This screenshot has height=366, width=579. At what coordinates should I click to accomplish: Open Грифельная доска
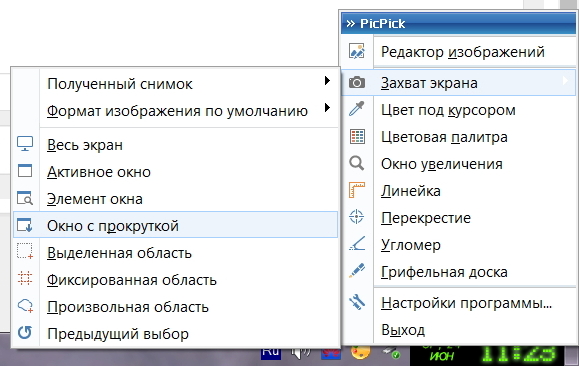pyautogui.click(x=458, y=272)
